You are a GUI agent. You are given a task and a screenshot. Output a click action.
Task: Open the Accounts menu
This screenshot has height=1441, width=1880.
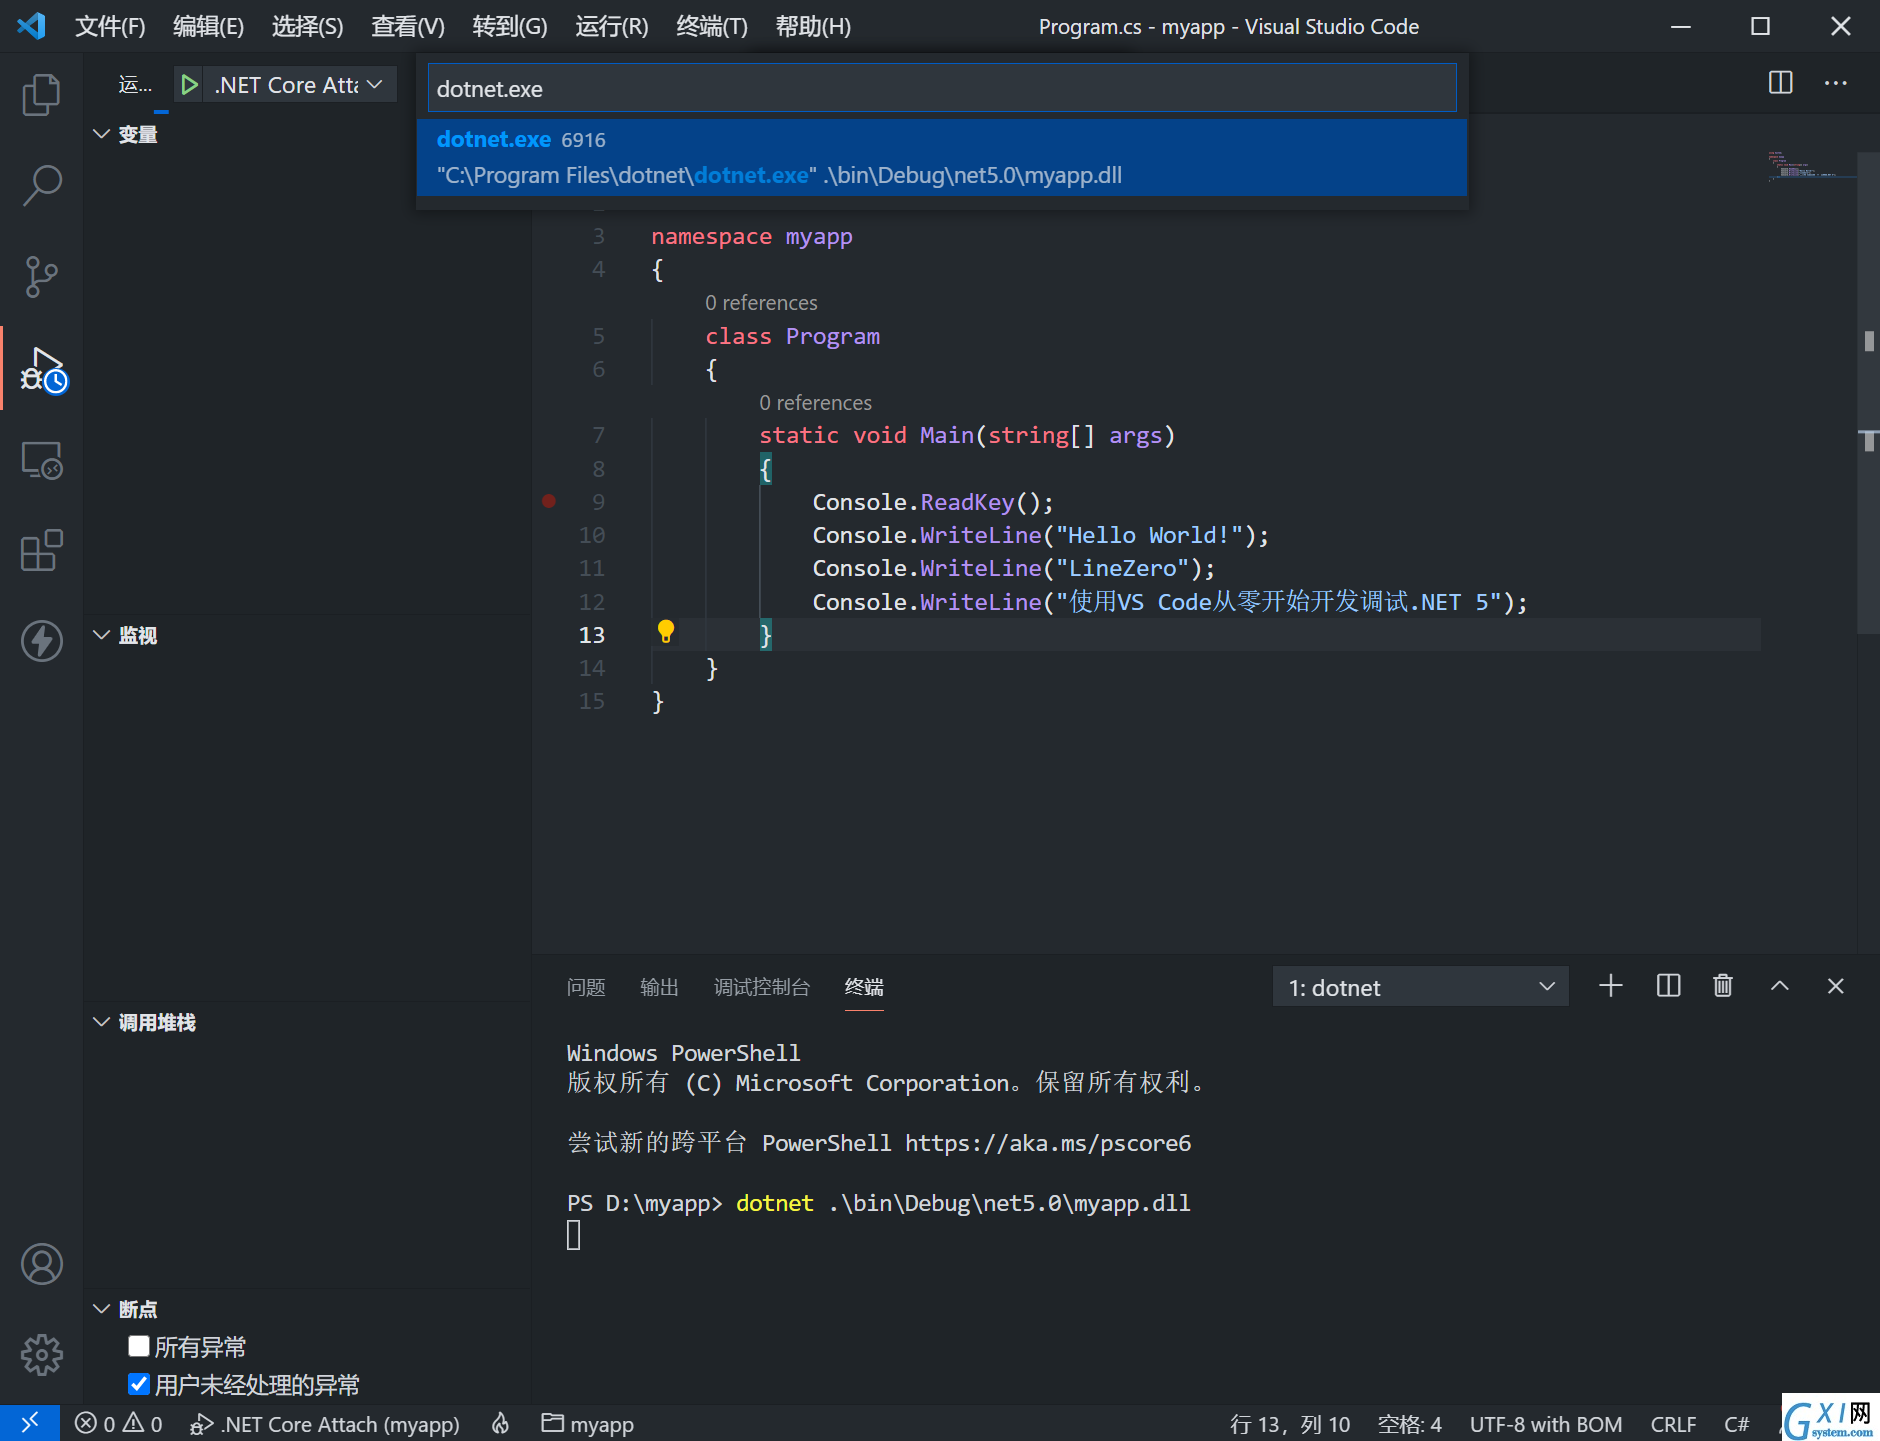[x=41, y=1264]
